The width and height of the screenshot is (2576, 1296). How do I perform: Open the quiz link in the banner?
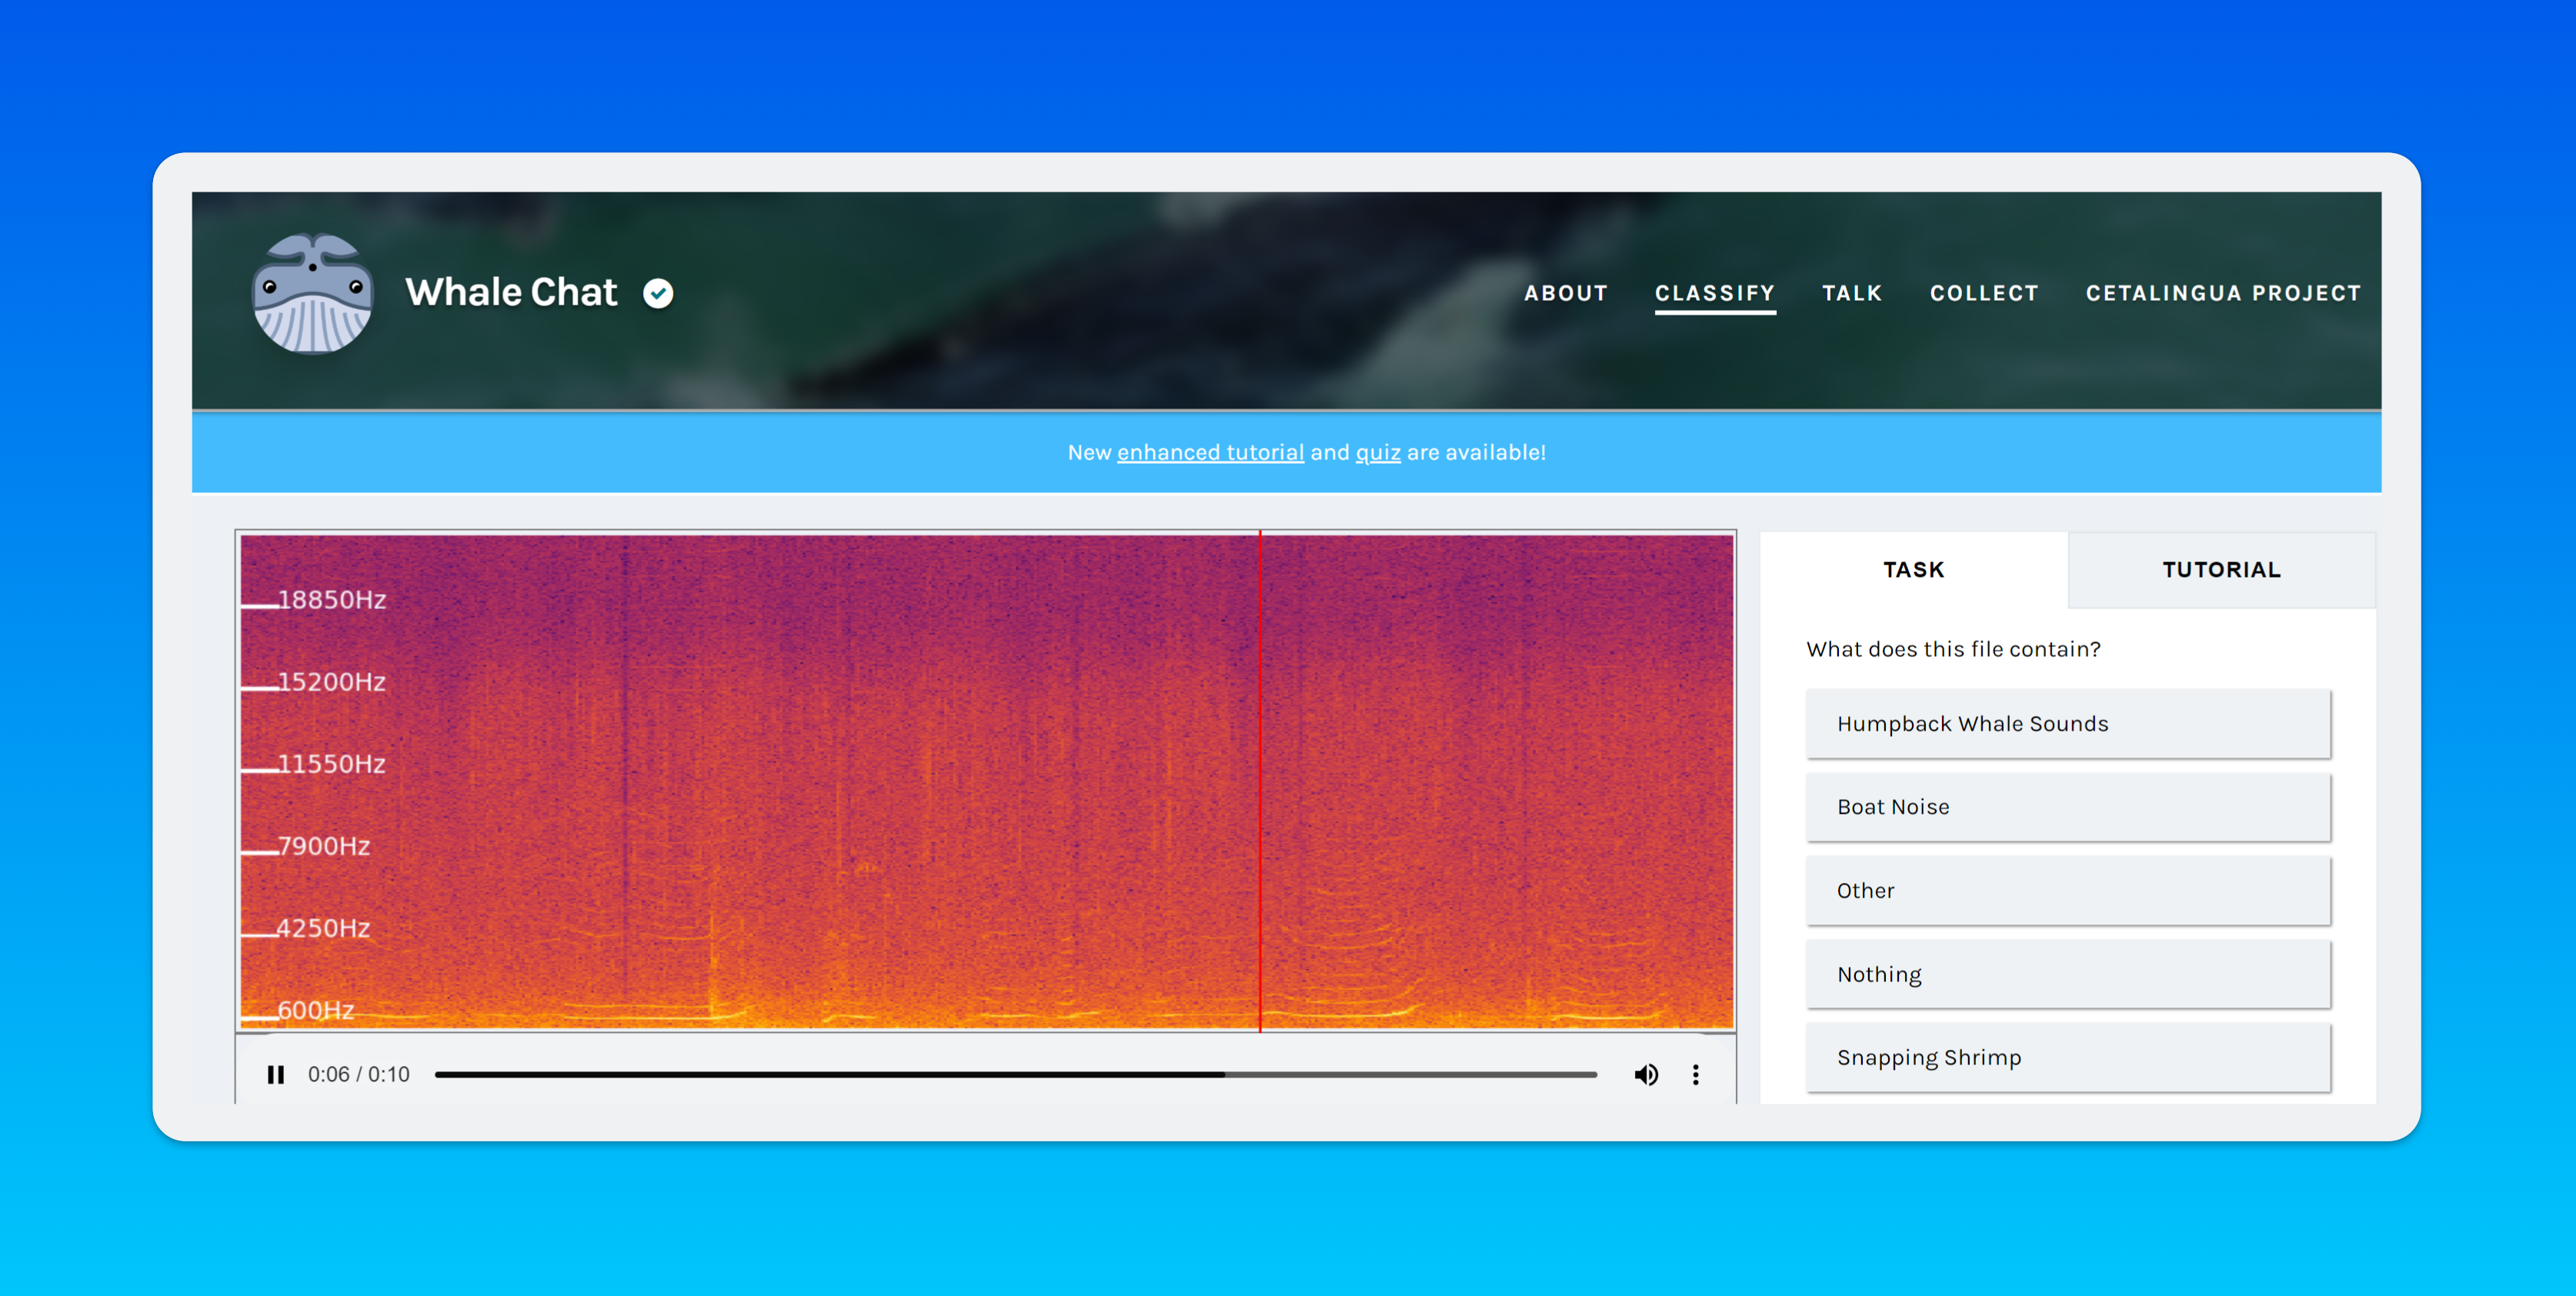pyautogui.click(x=1377, y=452)
